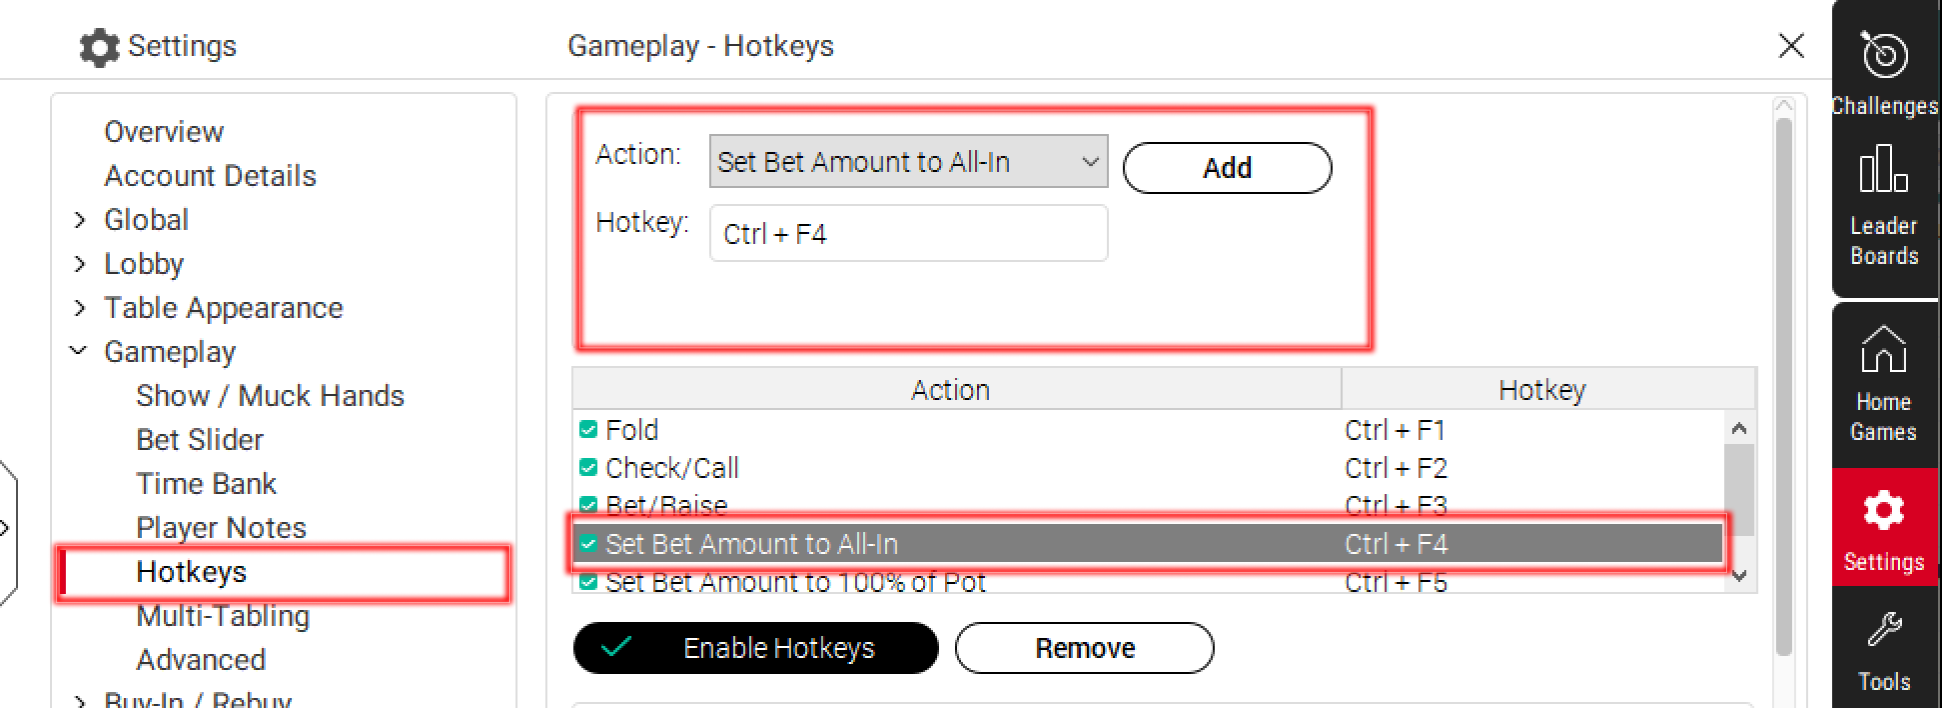Screen dimensions: 1942x708
Task: Click the hotkey list scroll up arrow
Action: tap(1739, 429)
